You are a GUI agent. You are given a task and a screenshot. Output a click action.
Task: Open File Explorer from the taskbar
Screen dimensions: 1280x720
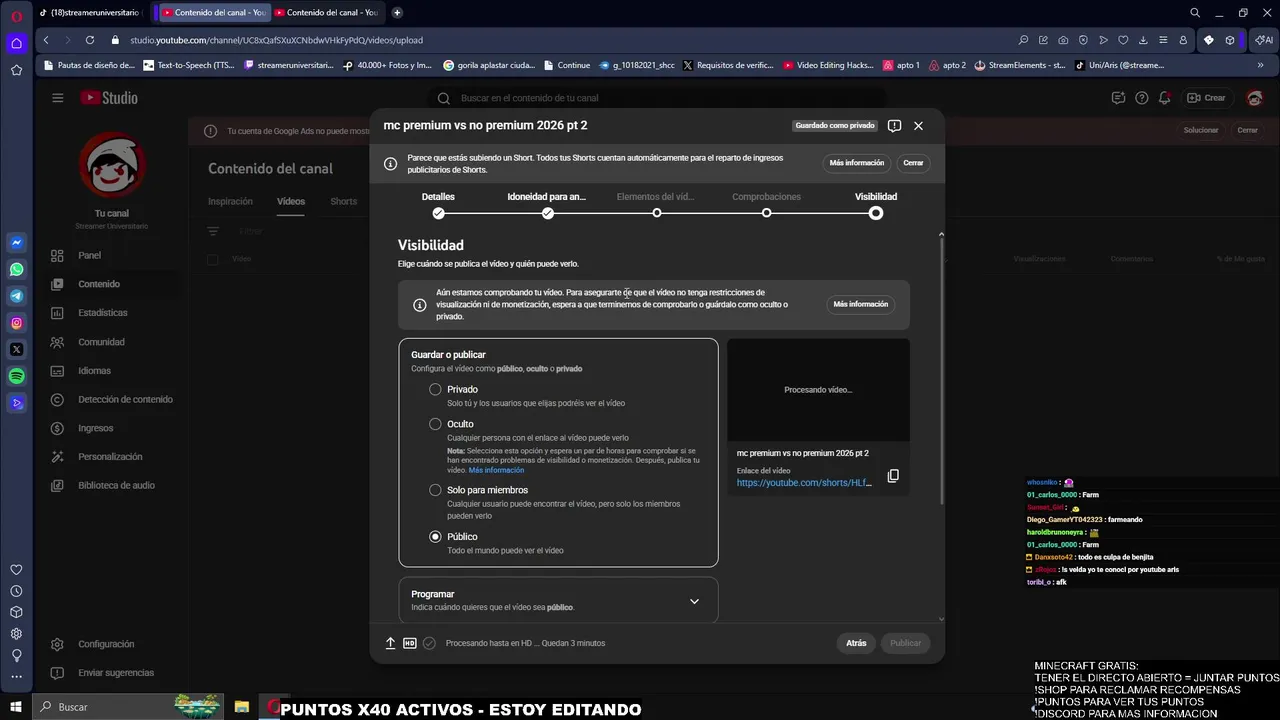click(x=242, y=707)
